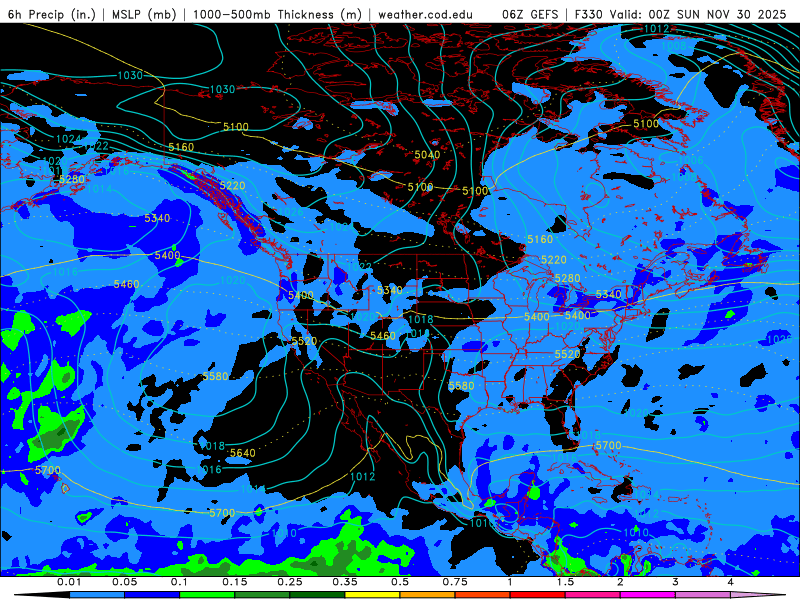Click the '5460' label over the Pacific
The height and width of the screenshot is (600, 800).
tap(127, 284)
